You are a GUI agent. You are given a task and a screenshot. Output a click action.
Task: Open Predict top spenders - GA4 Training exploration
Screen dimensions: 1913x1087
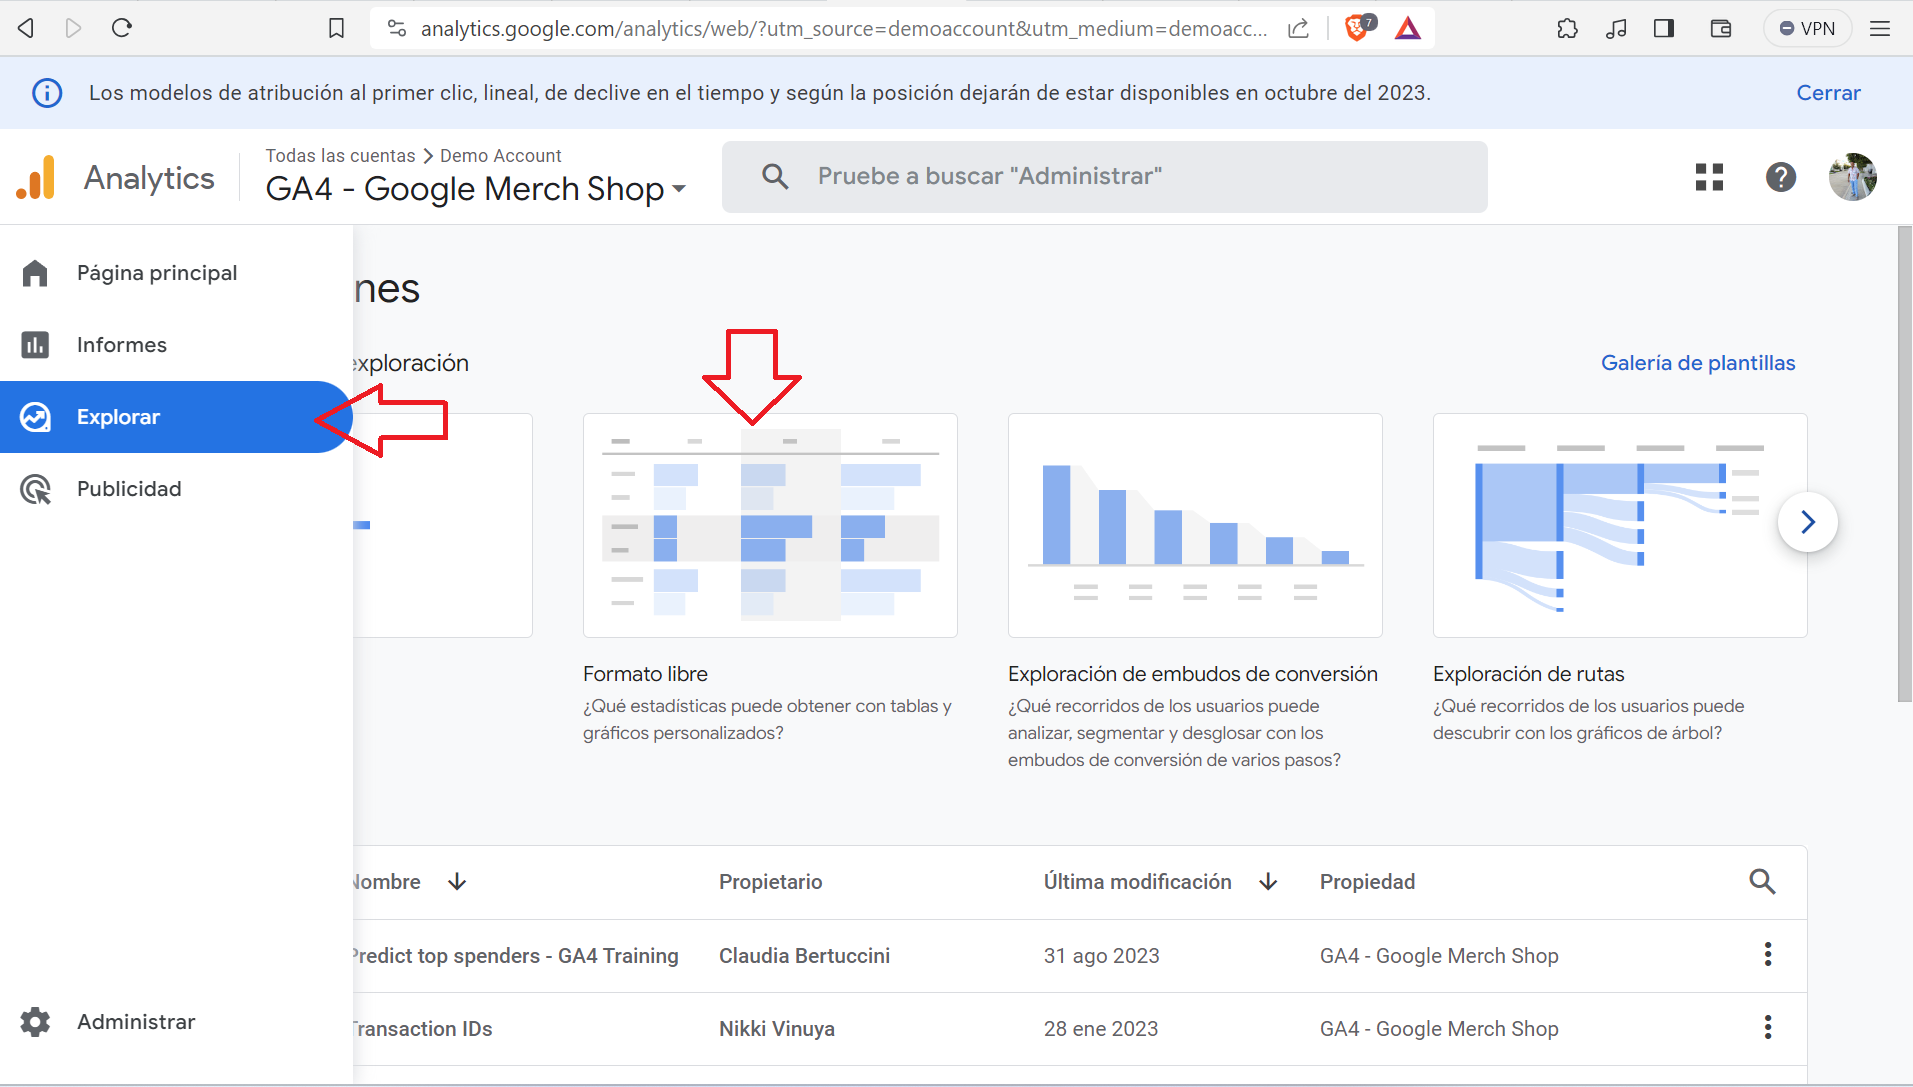click(x=516, y=956)
